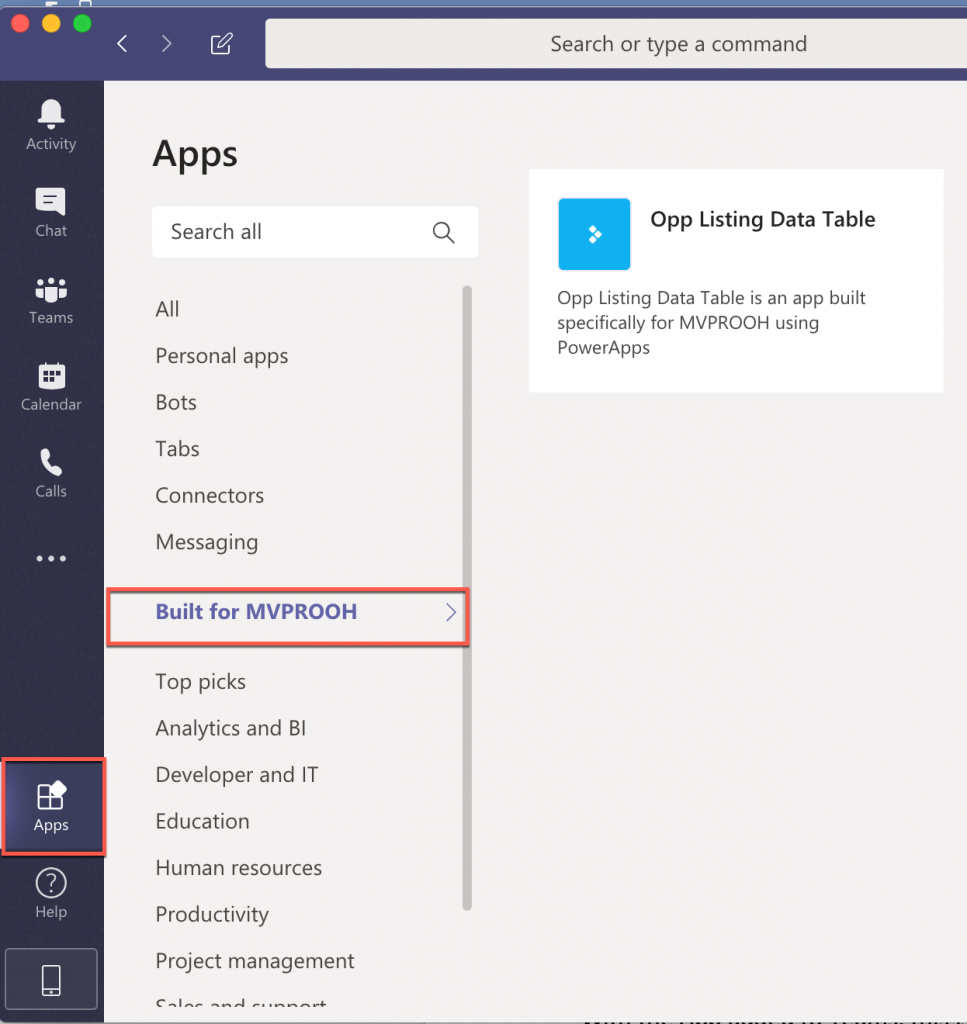This screenshot has height=1024, width=967.
Task: Open the Productivity category
Action: [212, 914]
